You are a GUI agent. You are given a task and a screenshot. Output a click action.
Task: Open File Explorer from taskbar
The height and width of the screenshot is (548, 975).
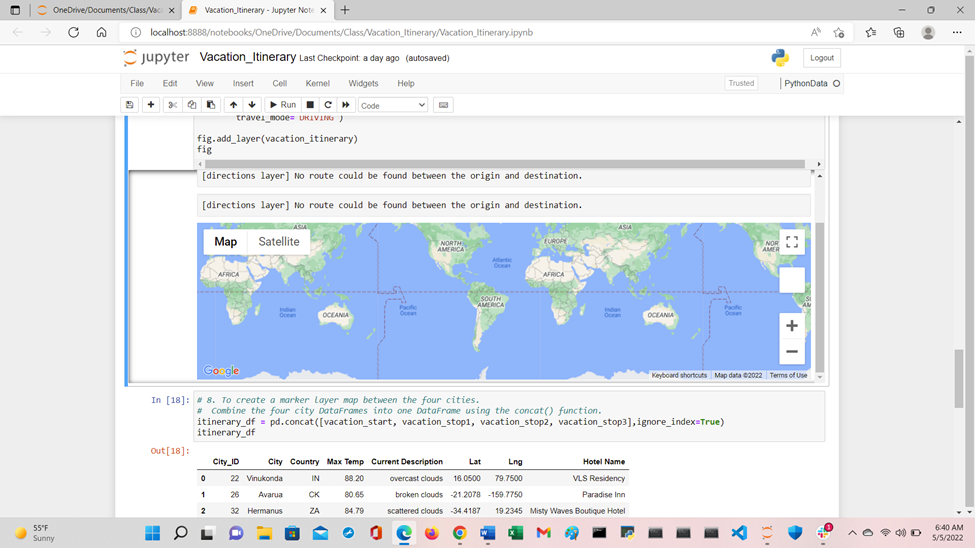264,533
